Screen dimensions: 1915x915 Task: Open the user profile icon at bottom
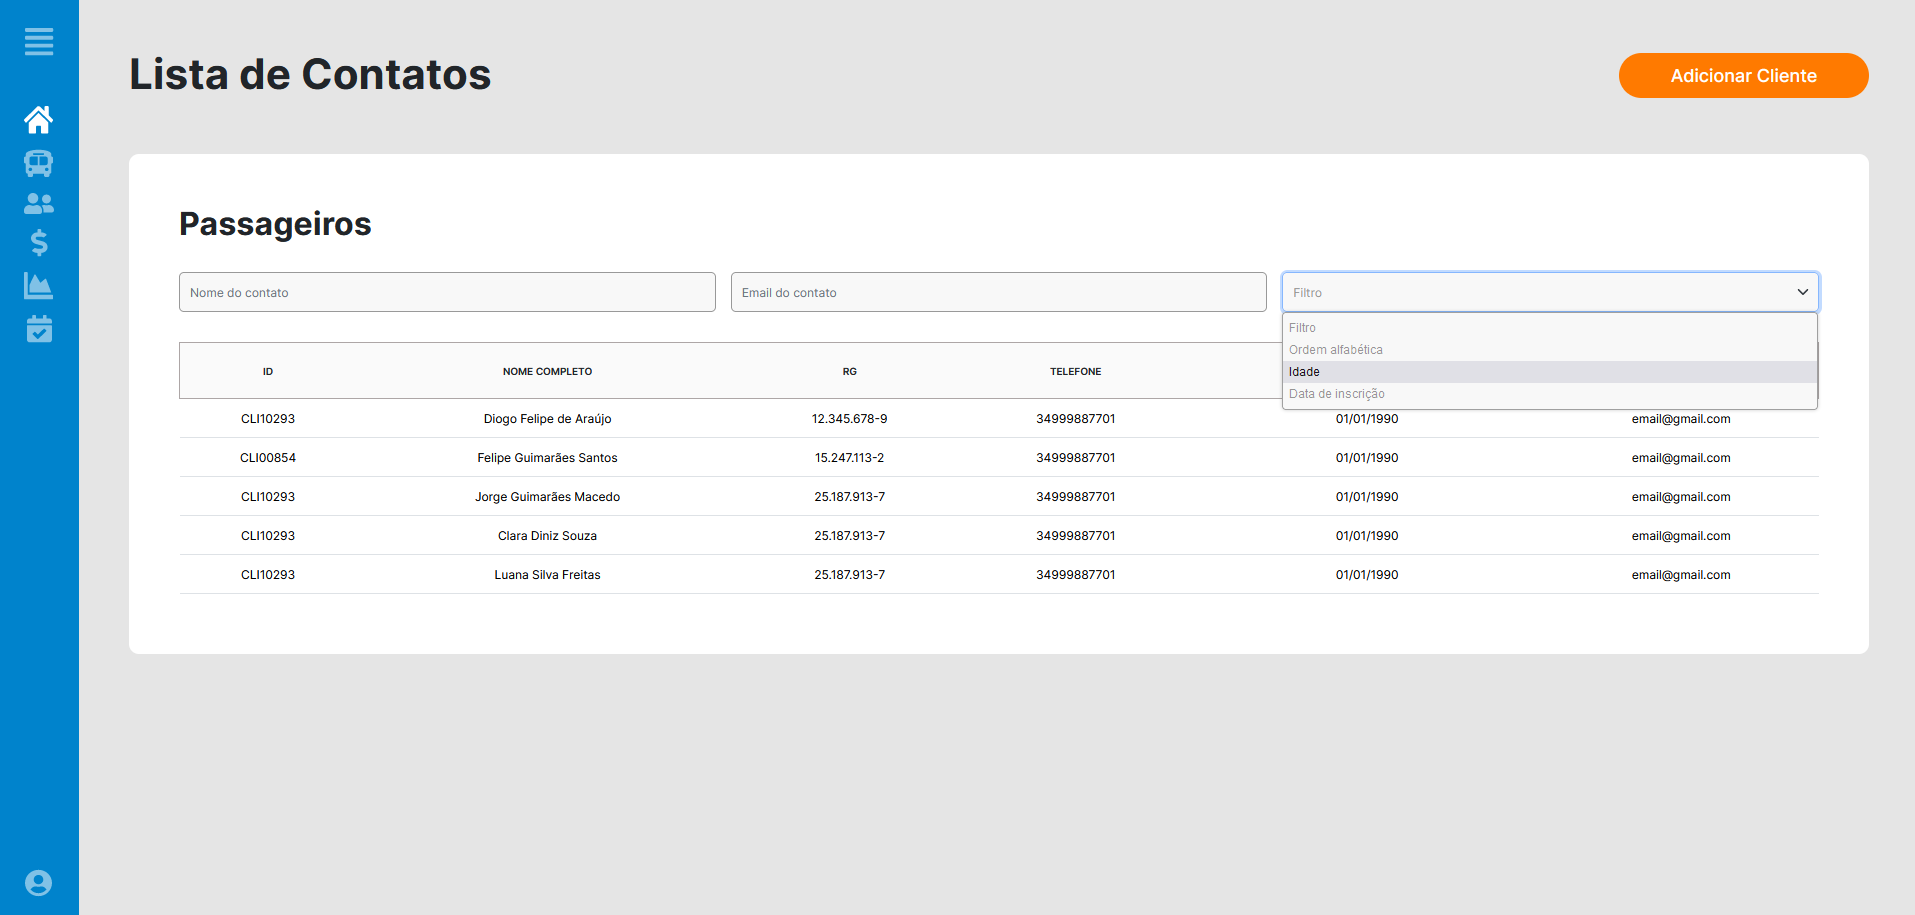(x=39, y=883)
